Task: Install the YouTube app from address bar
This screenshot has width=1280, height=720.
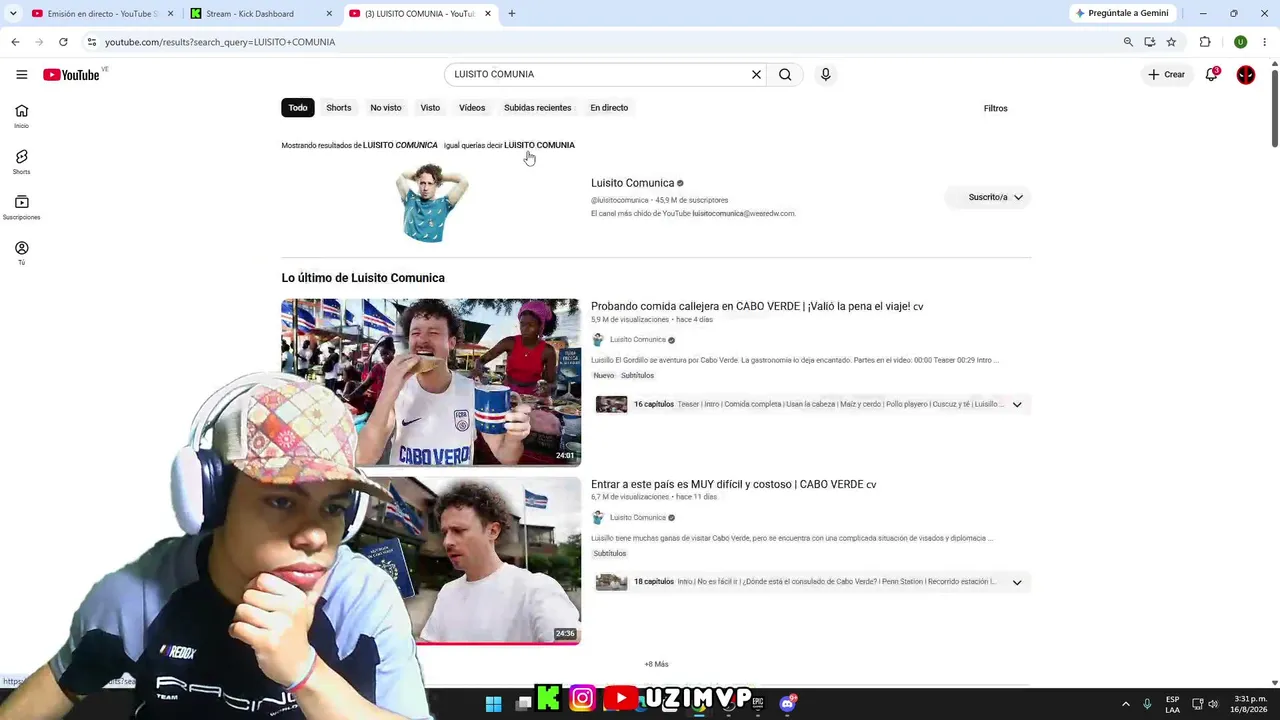Action: tap(1150, 42)
